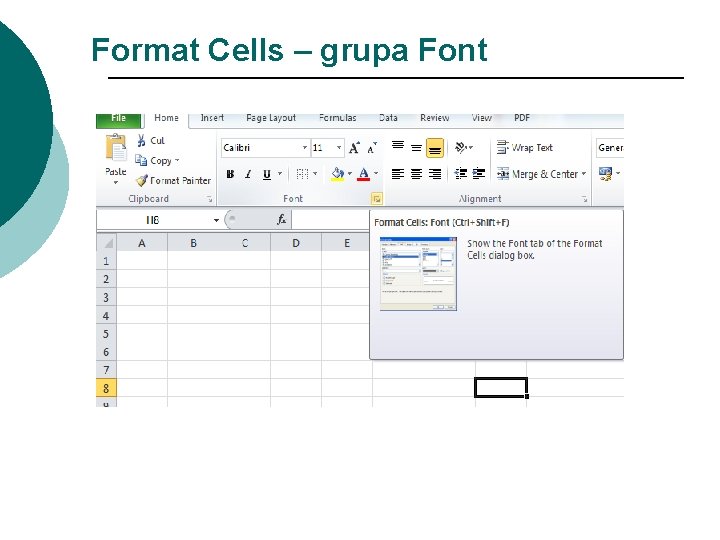
Task: Open the Borders dropdown arrow
Action: [x=315, y=174]
